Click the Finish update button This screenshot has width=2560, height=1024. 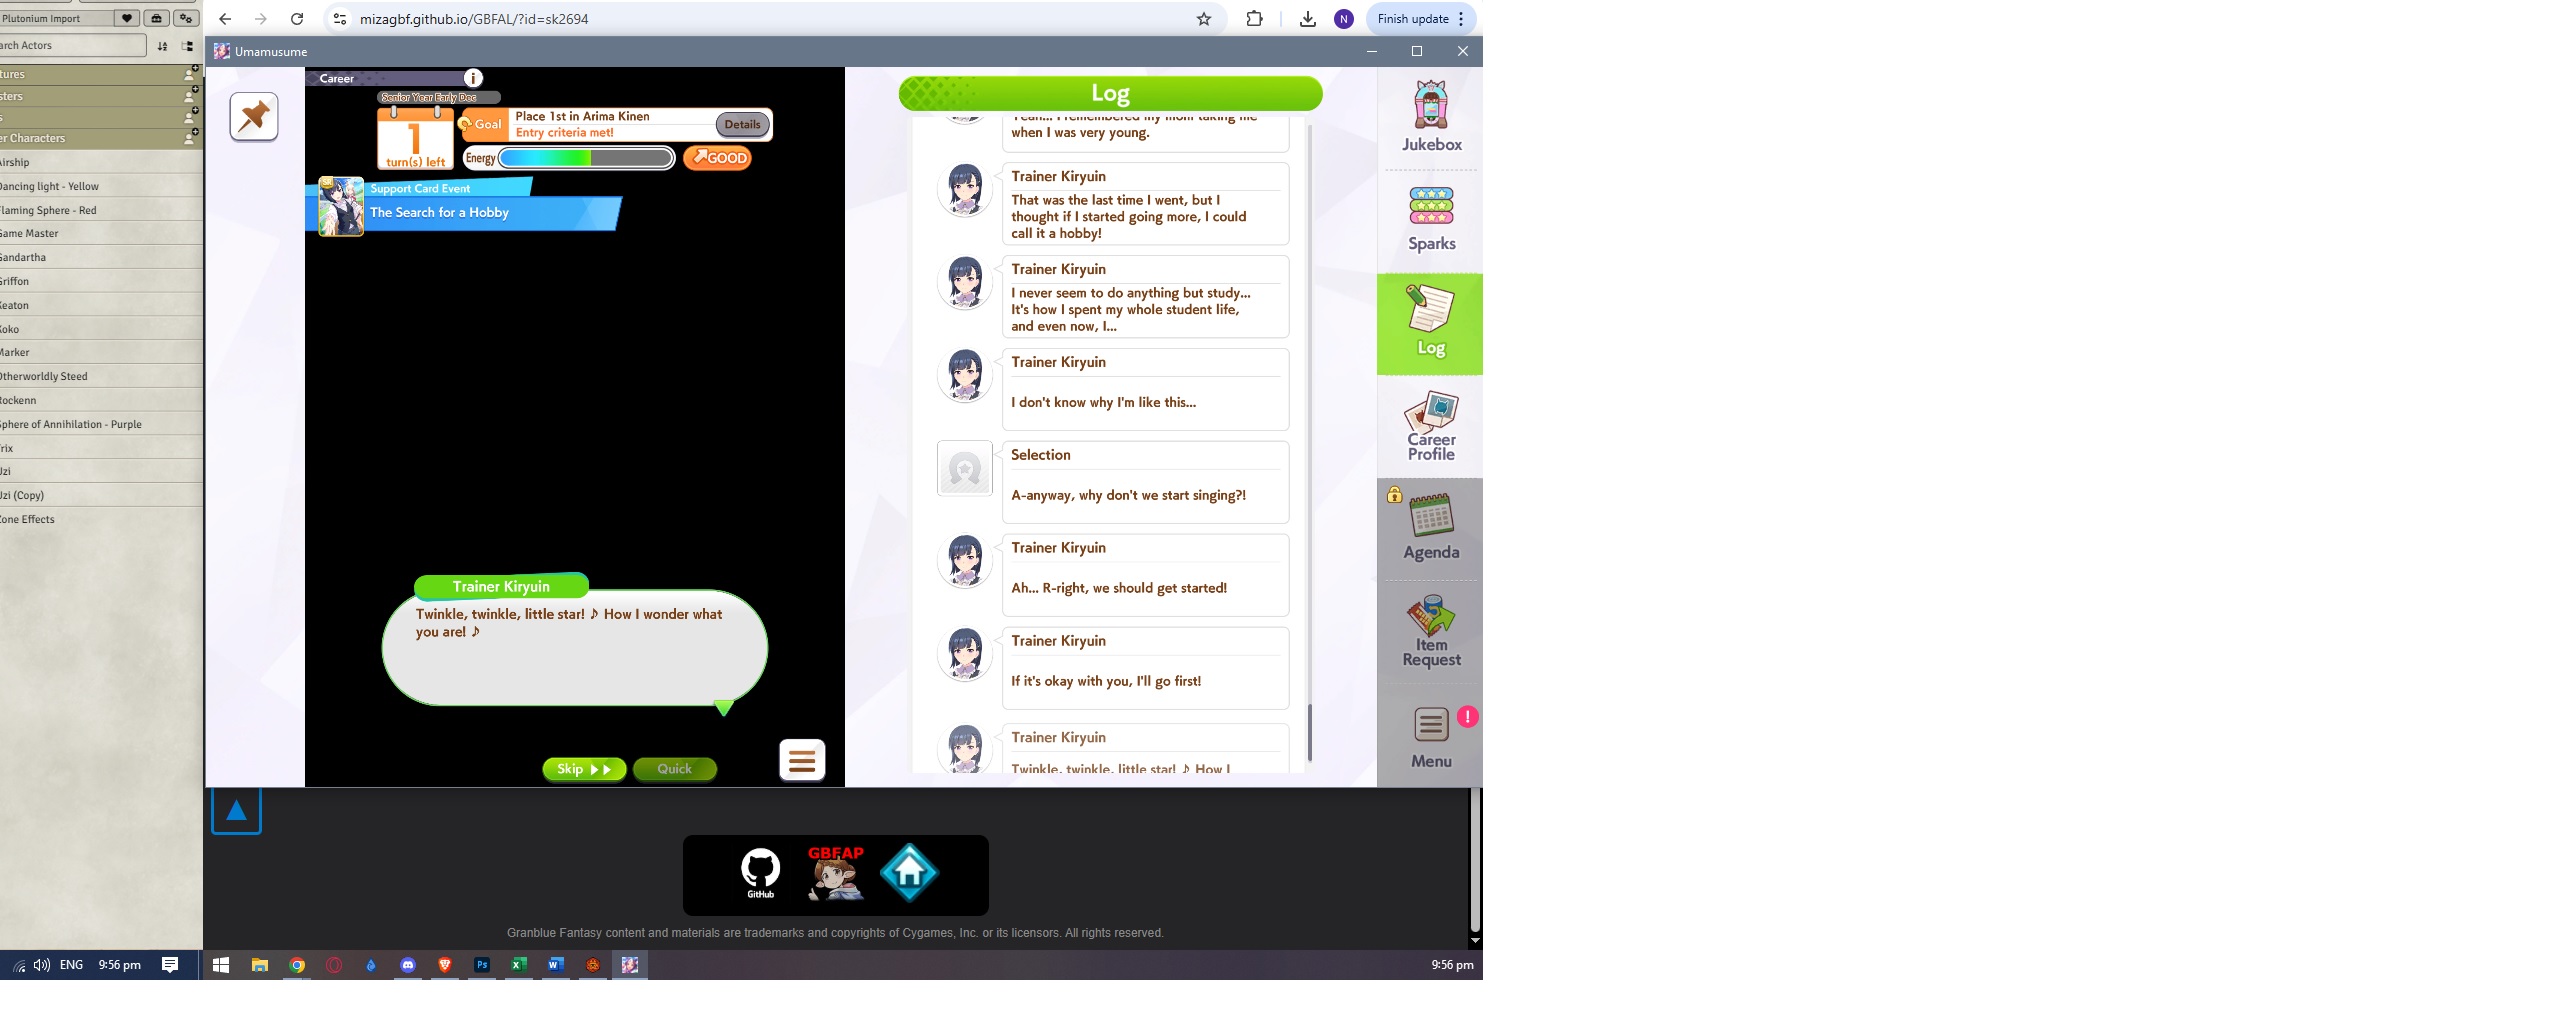pos(1419,19)
